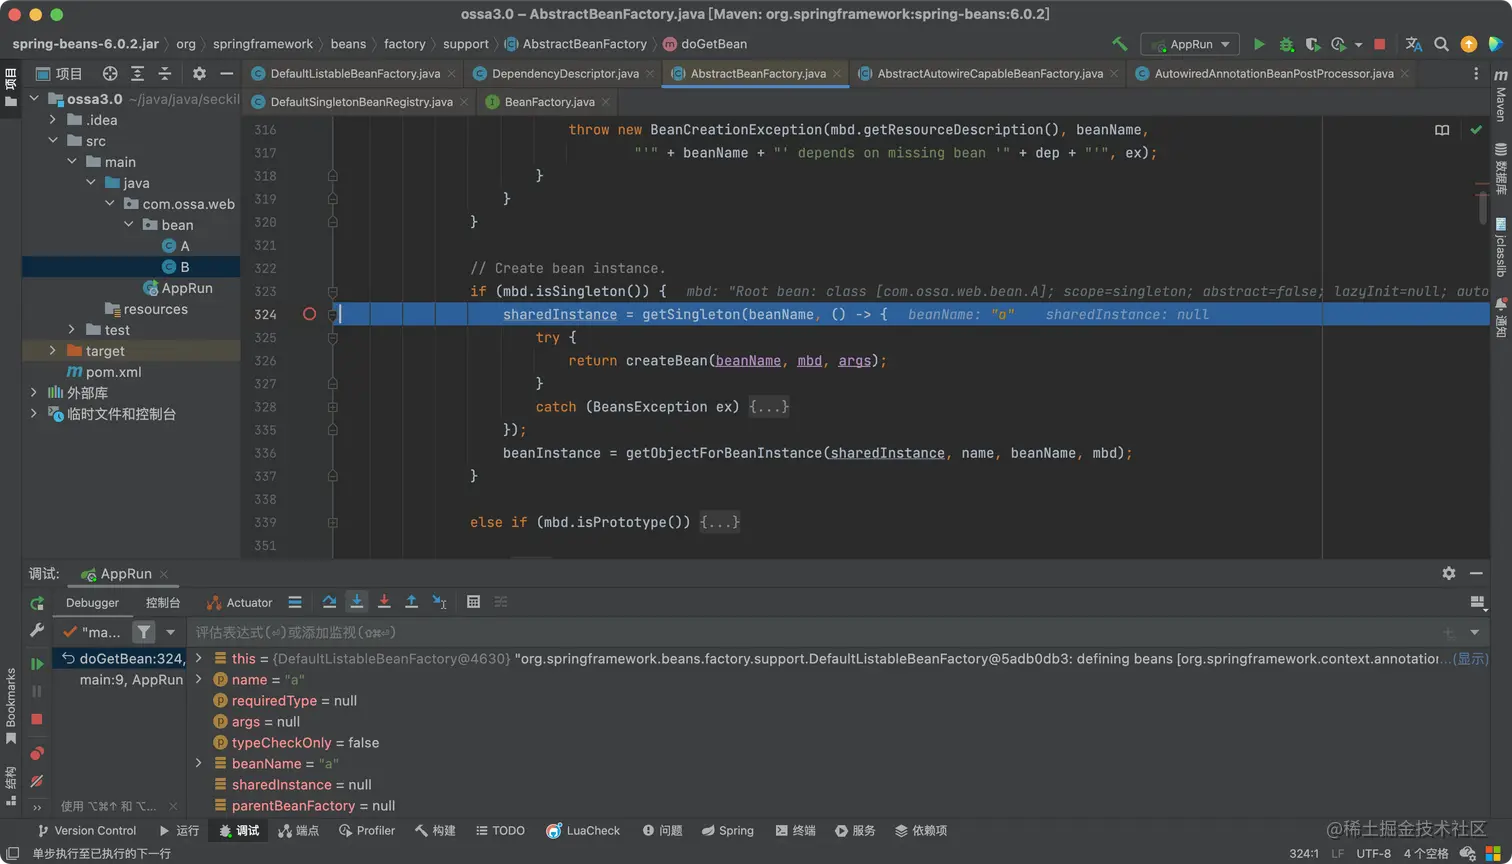Toggle mute breakpoints icon
Viewport: 1512px width, 864px height.
pos(37,781)
